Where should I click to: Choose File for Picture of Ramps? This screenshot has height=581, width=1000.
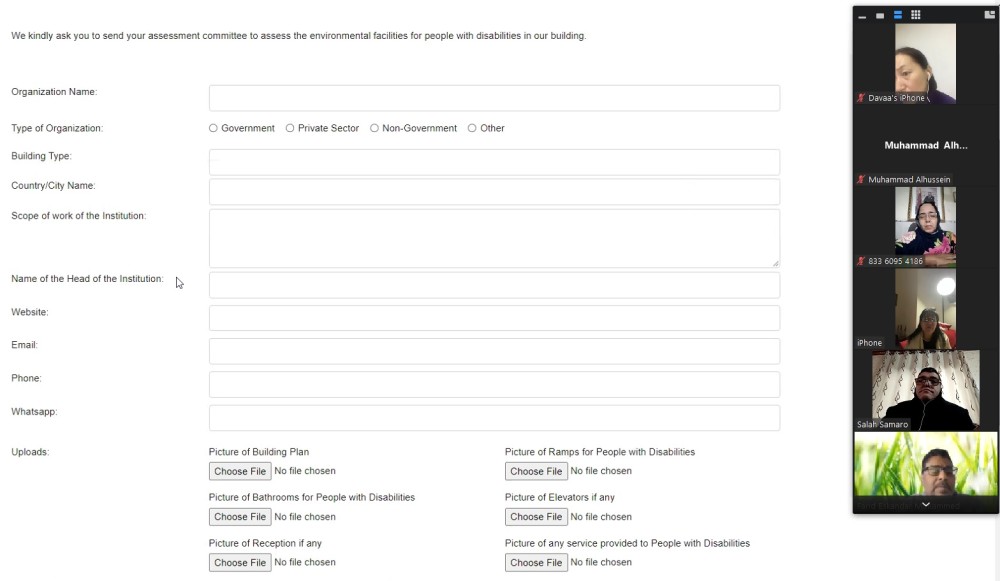pos(536,471)
